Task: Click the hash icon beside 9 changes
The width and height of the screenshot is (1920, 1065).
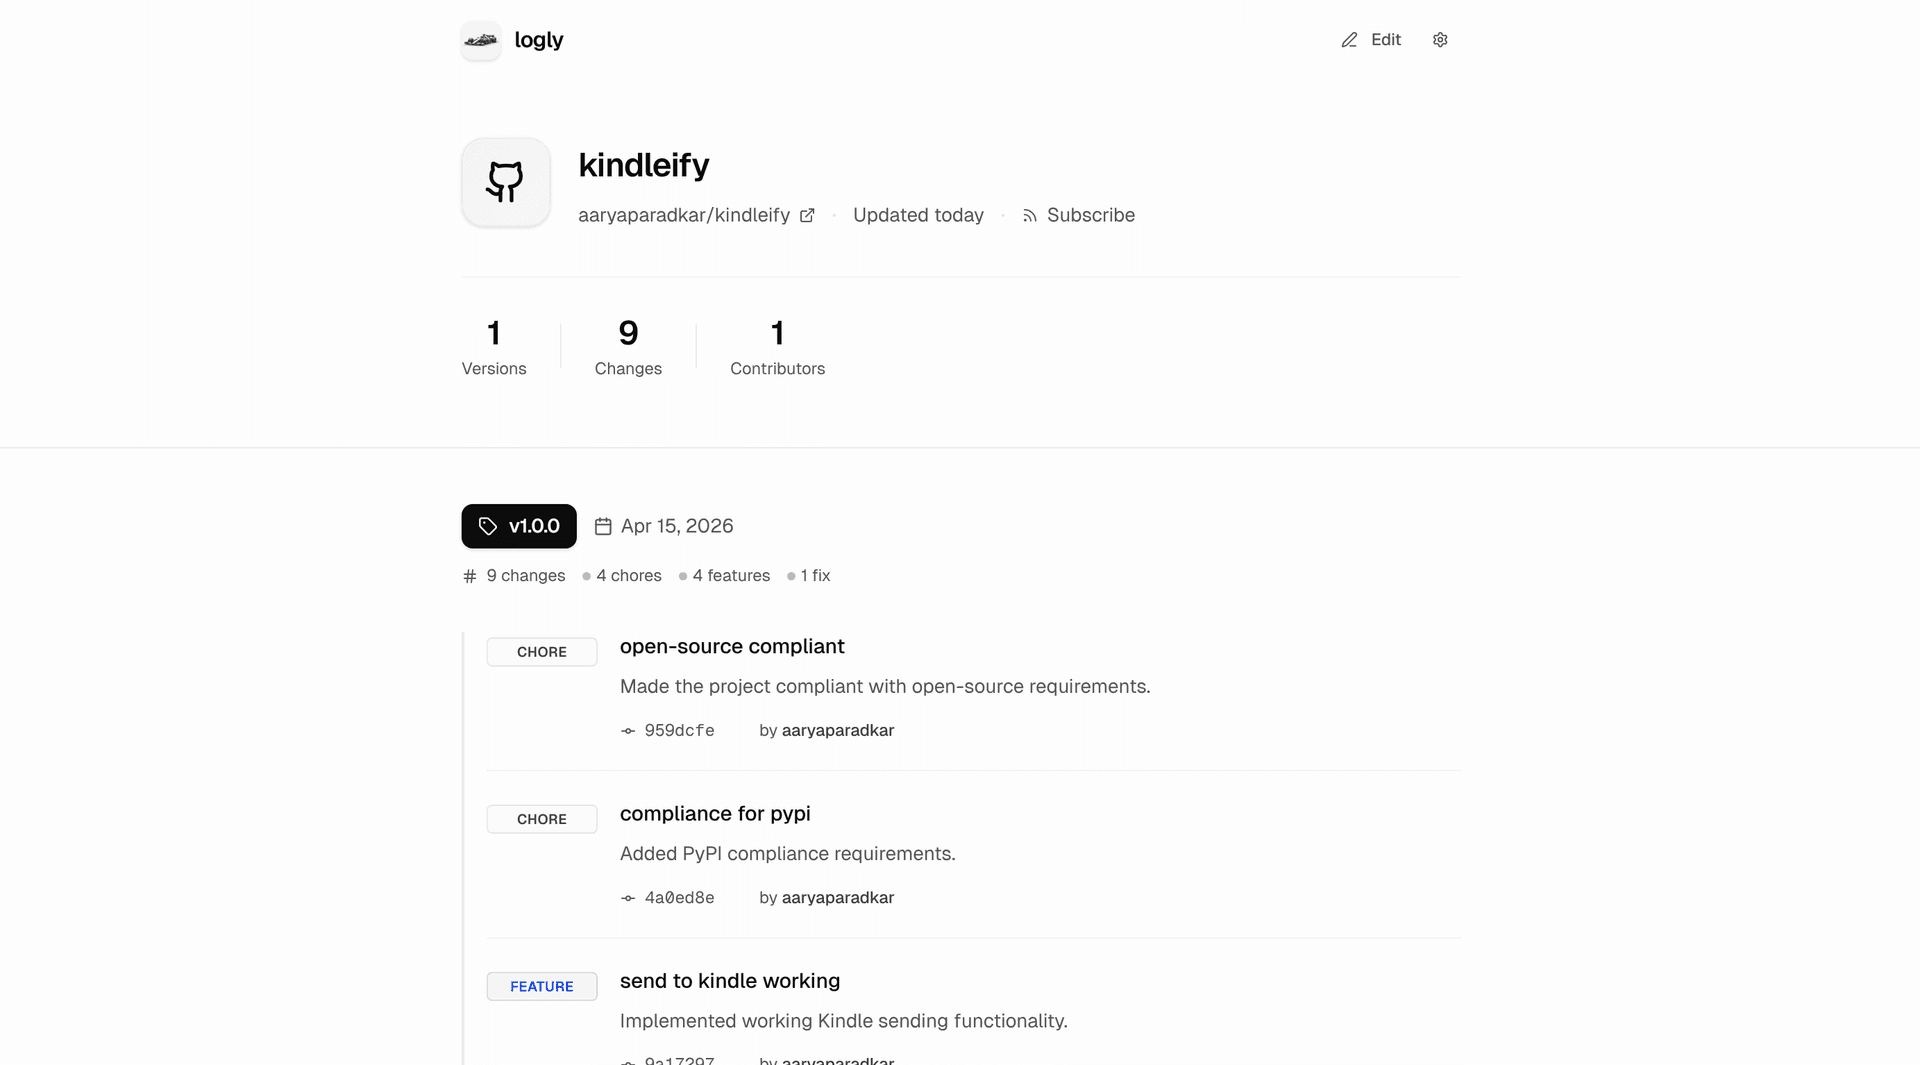Action: click(470, 576)
